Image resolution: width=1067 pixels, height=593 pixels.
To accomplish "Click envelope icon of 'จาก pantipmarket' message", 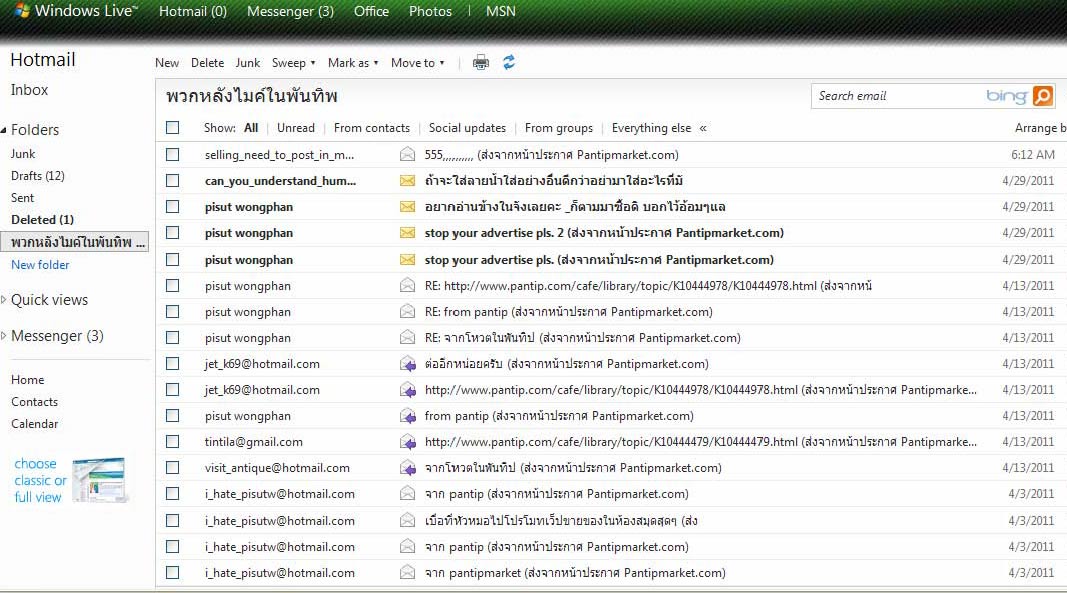I will coord(407,573).
